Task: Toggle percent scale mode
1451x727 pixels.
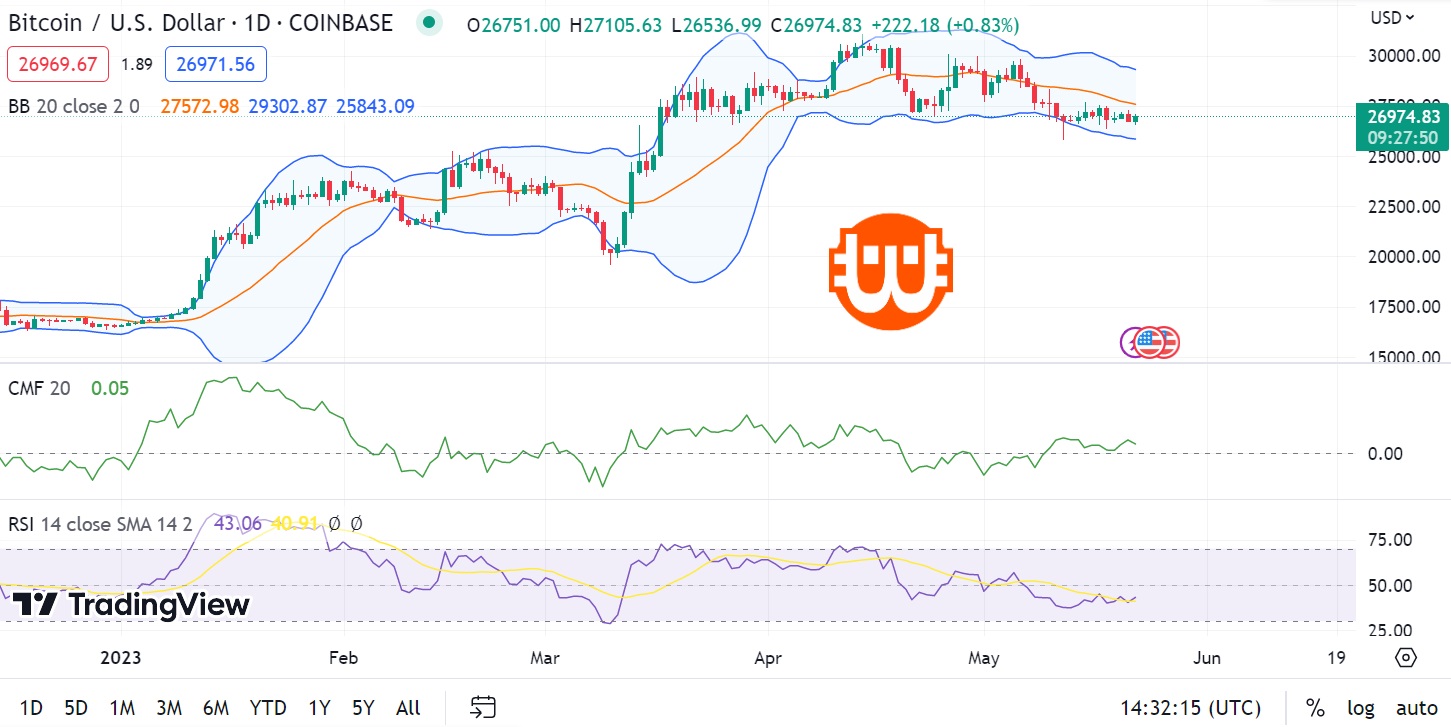Action: coord(1315,708)
